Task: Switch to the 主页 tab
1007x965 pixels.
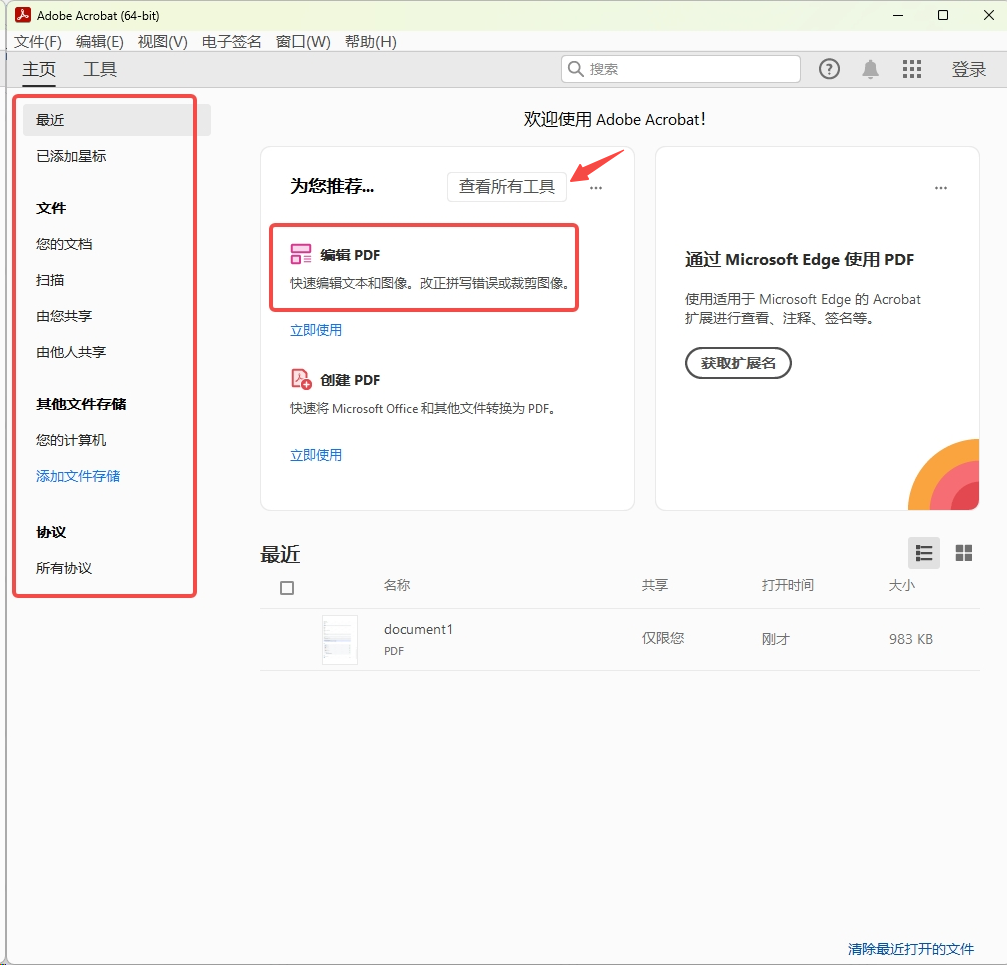Action: coord(39,69)
